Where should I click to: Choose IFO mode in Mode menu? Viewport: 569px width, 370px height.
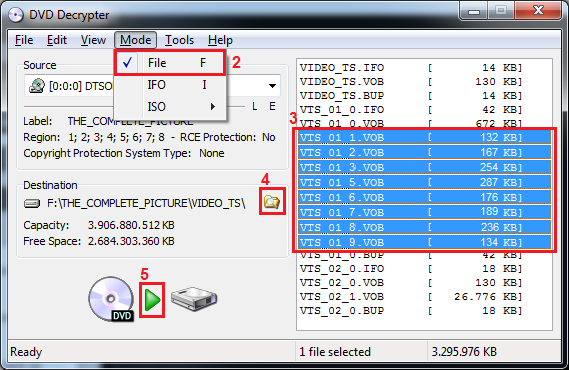click(x=170, y=85)
